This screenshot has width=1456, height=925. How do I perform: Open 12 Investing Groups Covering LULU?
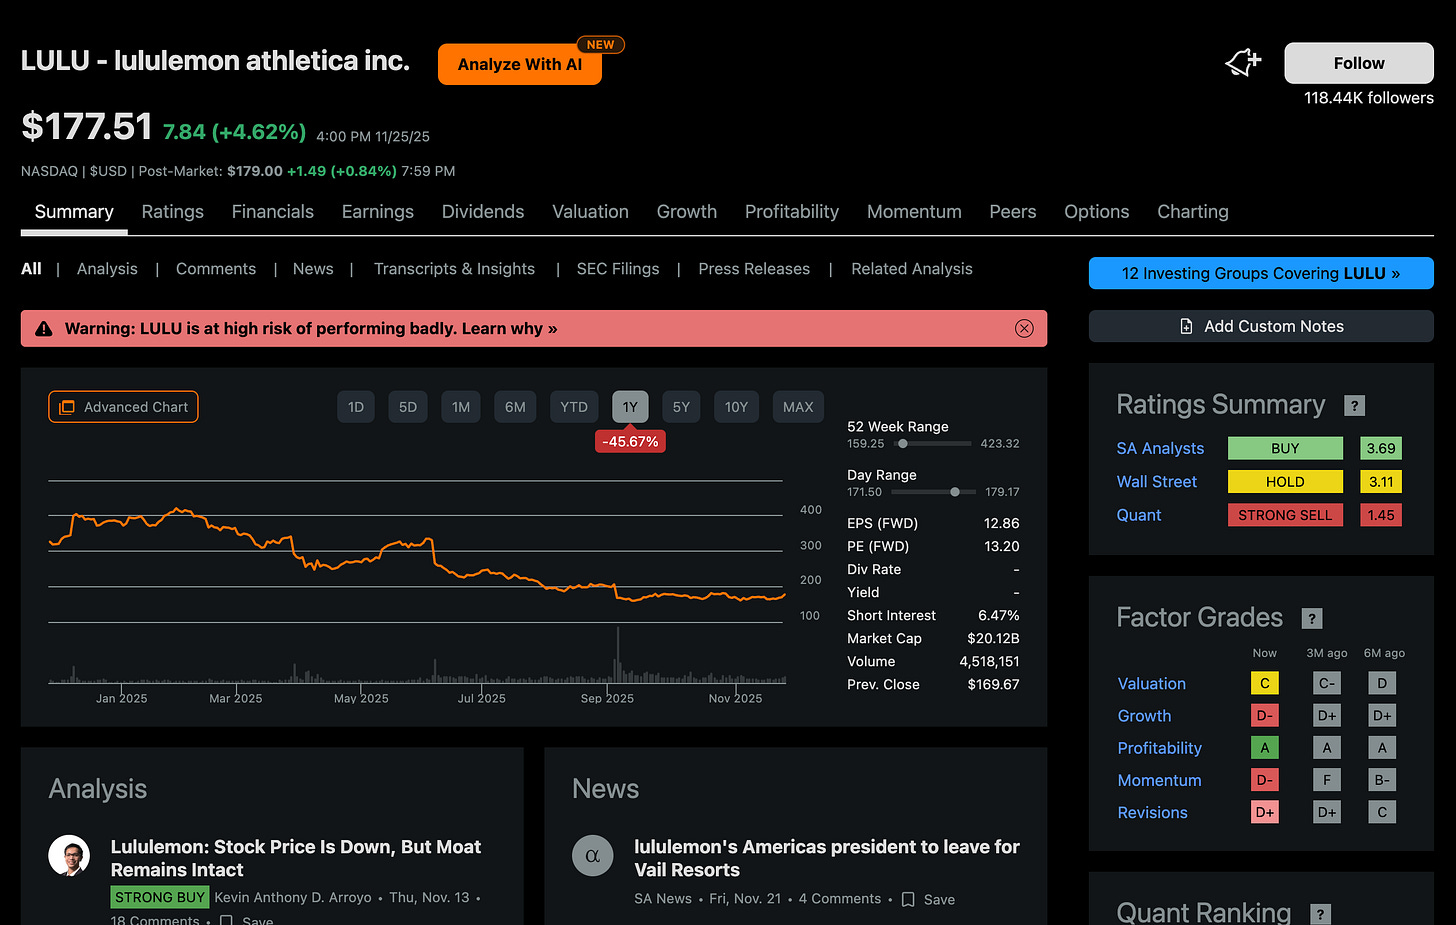coord(1261,273)
